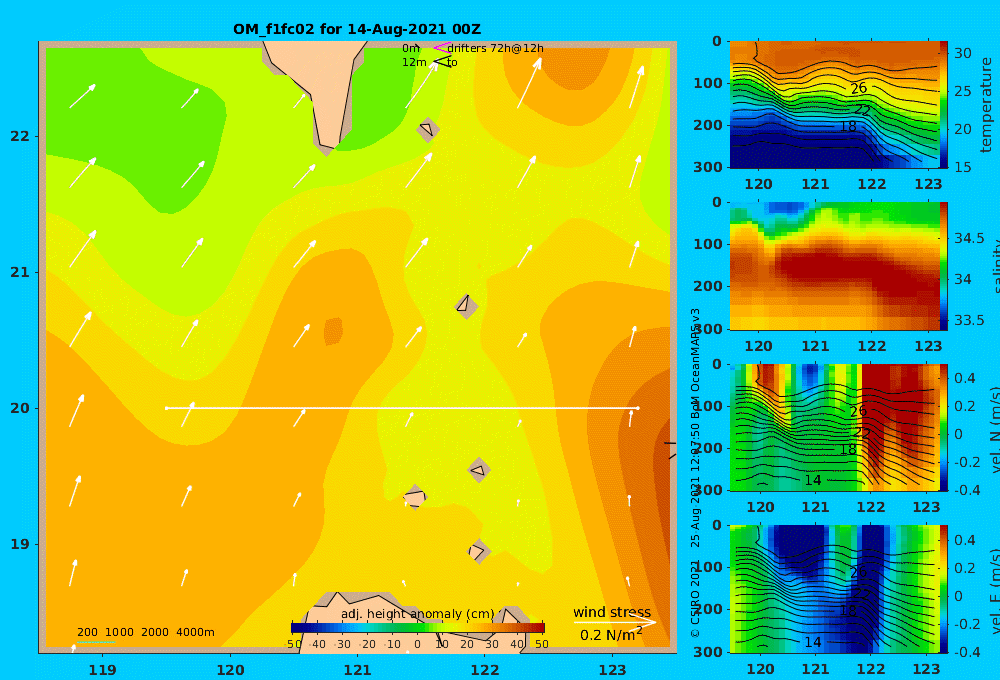1000x680 pixels.
Task: Click latitude tick label 22 on main map
Action: click(20, 136)
